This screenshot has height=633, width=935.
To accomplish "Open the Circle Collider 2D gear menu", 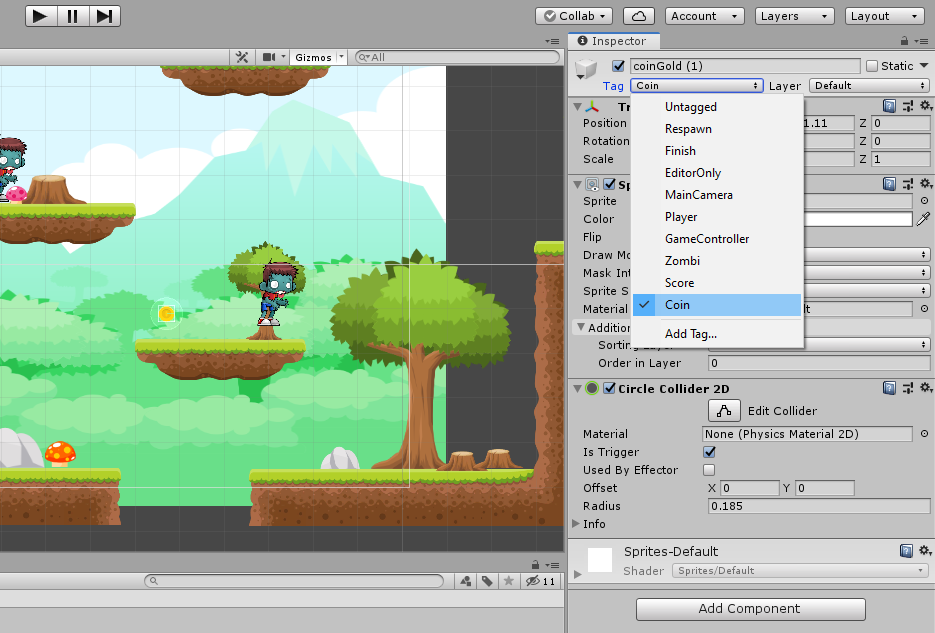I will click(925, 388).
